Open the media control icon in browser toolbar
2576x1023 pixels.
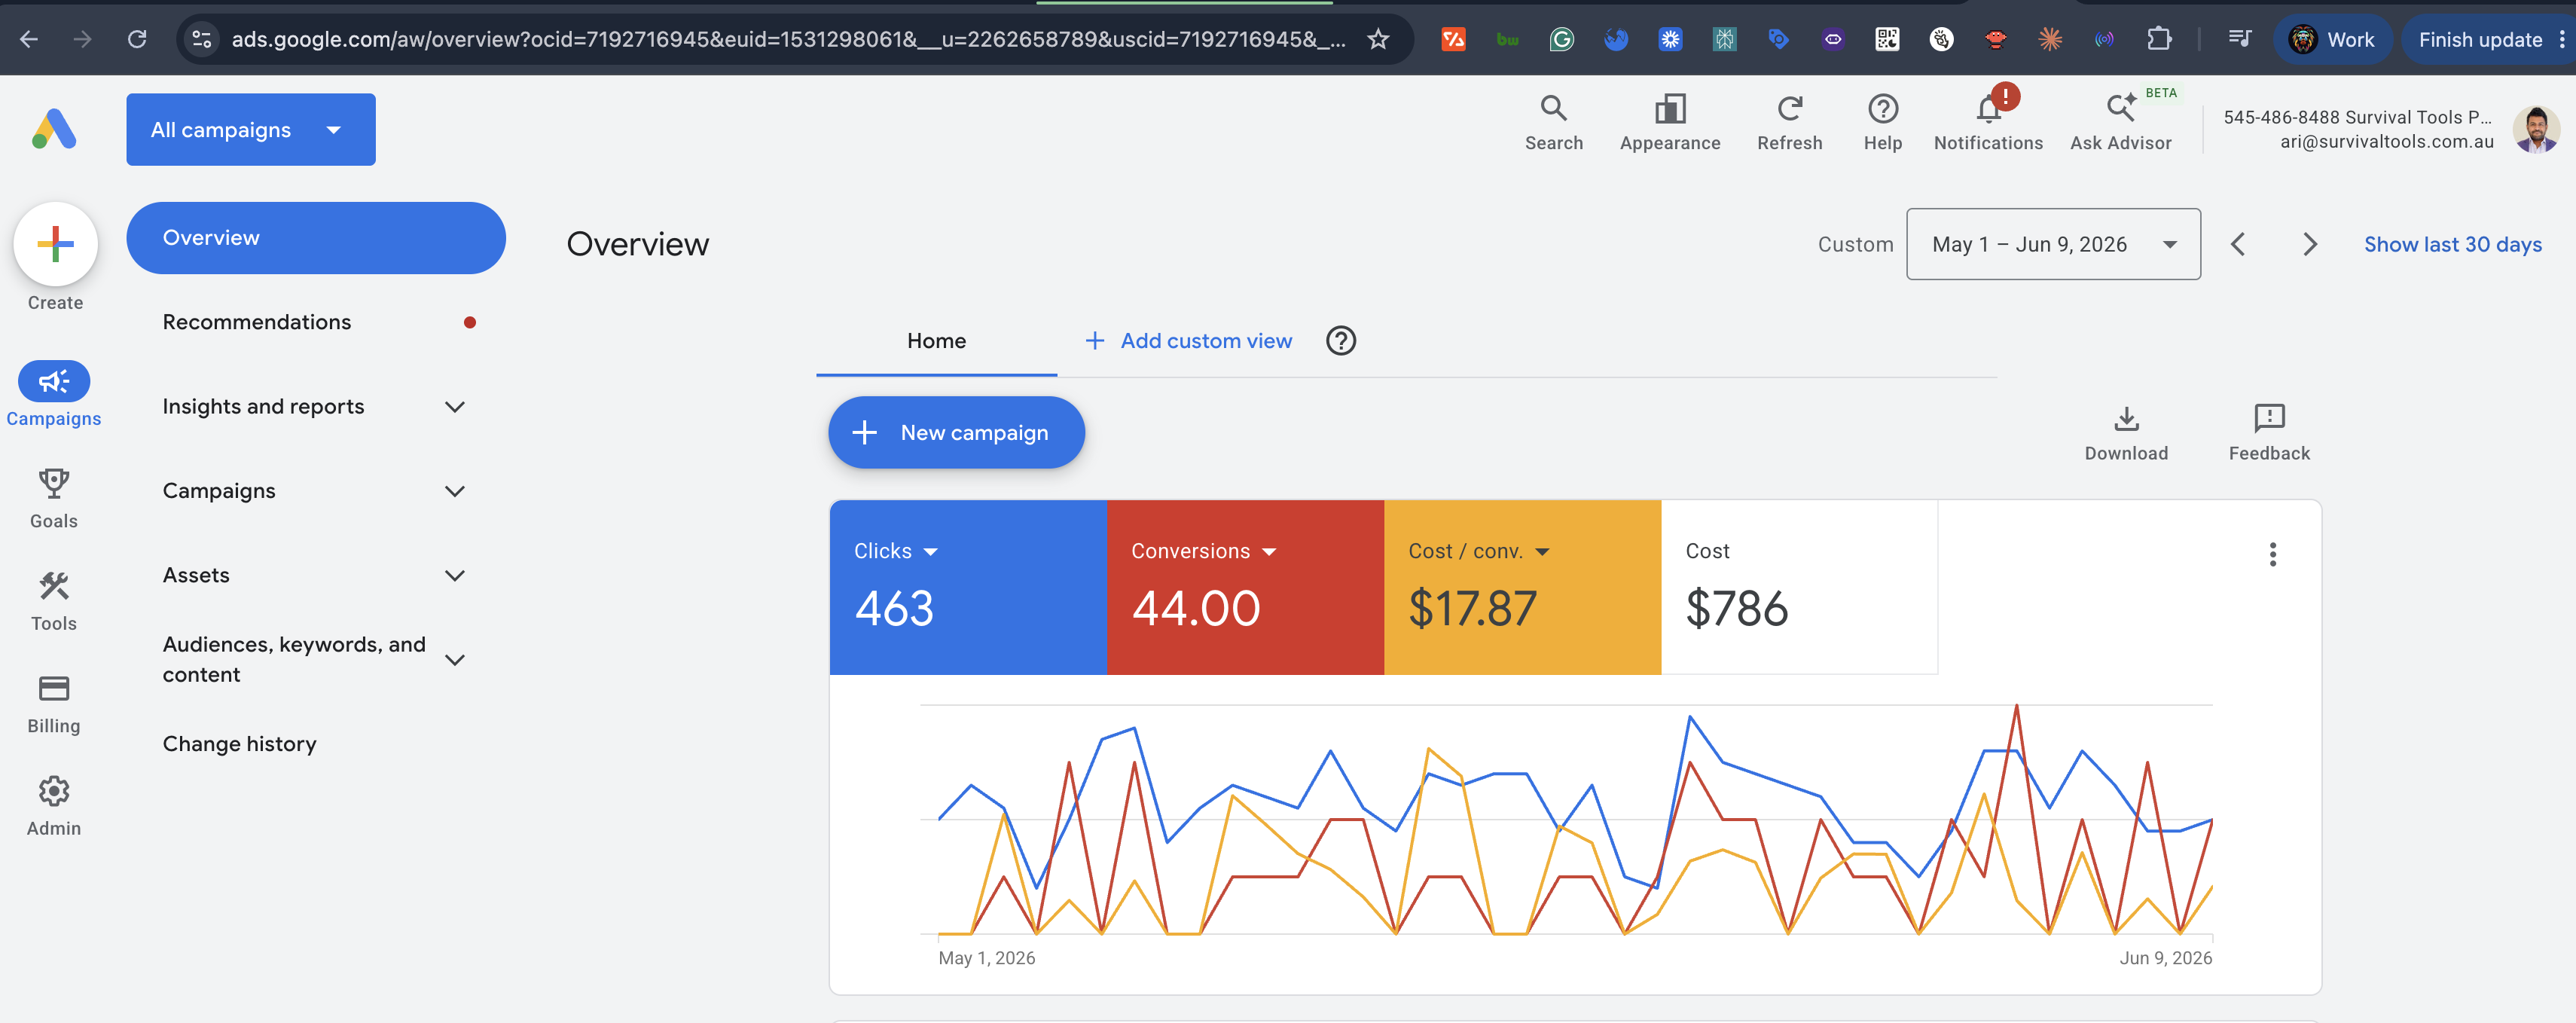pyautogui.click(x=2240, y=39)
